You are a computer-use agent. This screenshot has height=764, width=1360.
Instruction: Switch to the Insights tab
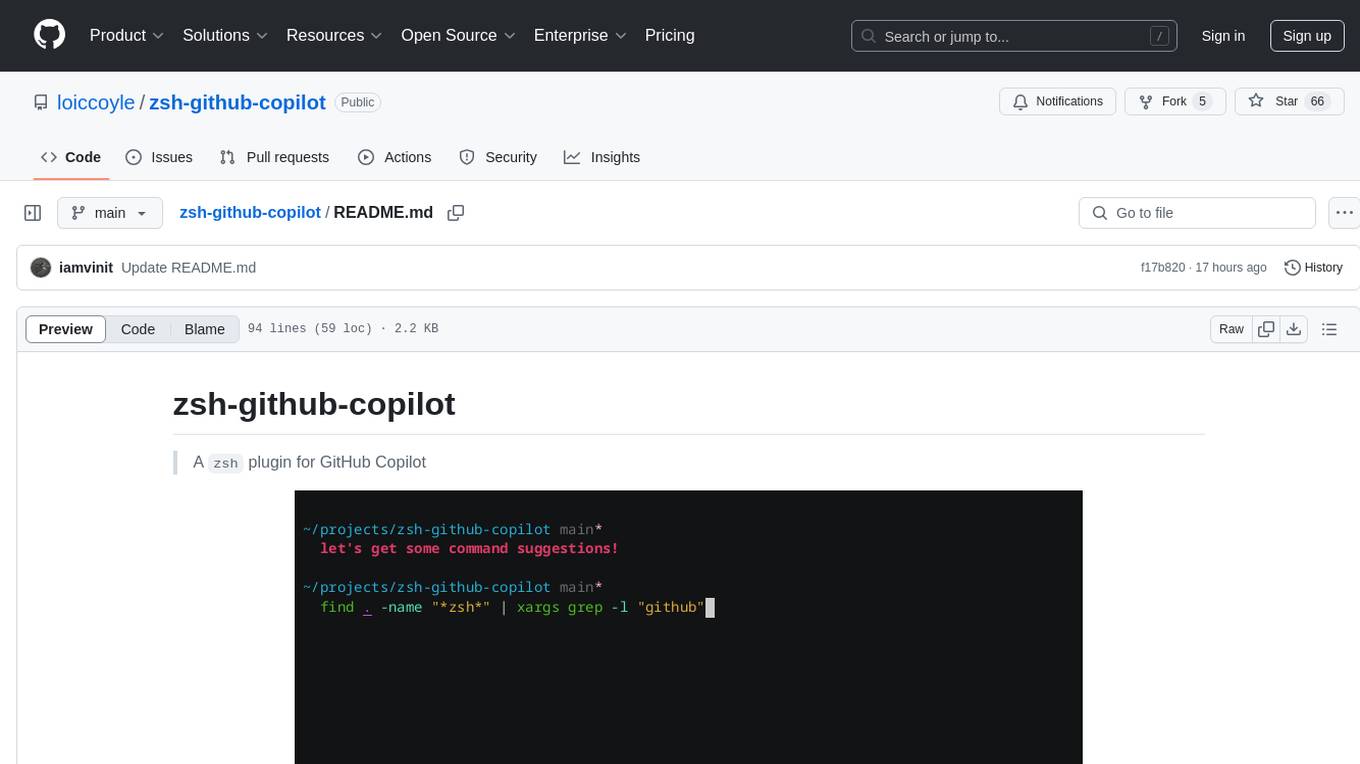coord(602,157)
